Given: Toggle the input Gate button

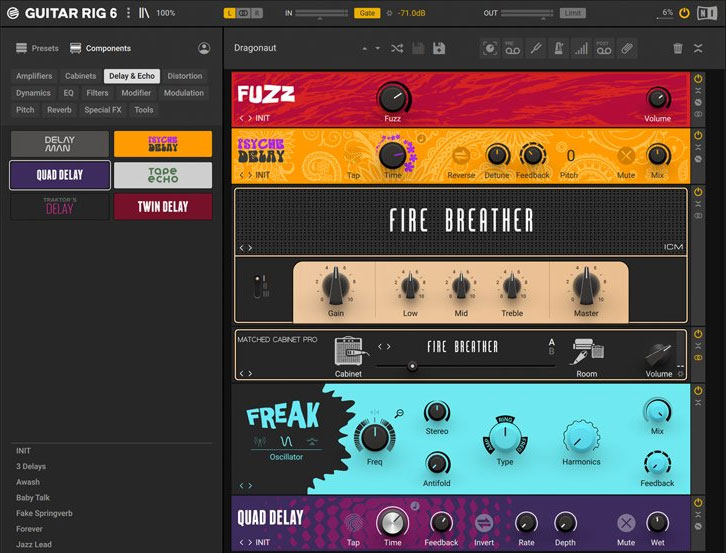Looking at the screenshot, I should click(367, 13).
